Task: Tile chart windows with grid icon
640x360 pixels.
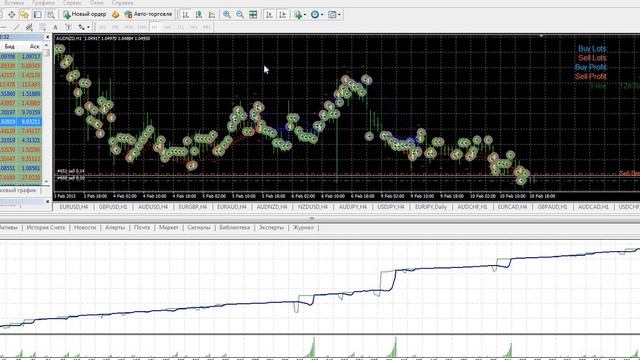Action: [253, 15]
